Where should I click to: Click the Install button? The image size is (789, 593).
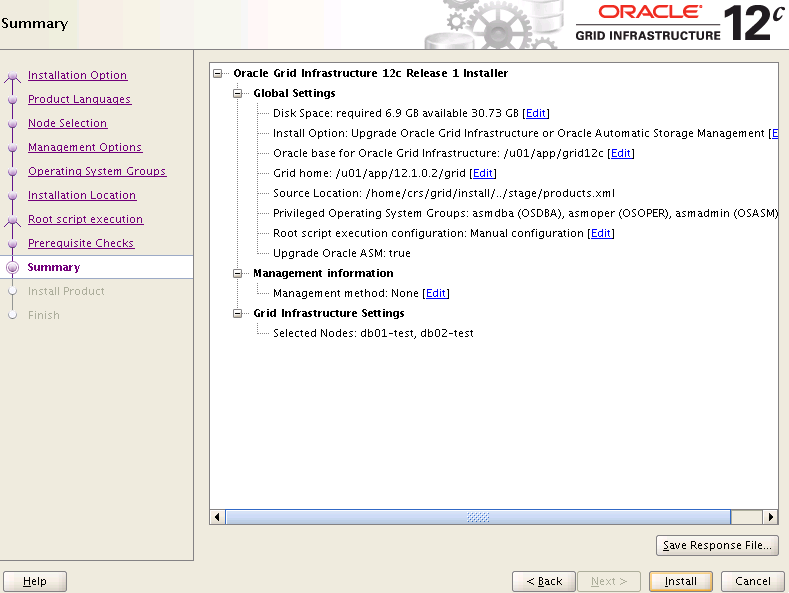tap(681, 581)
